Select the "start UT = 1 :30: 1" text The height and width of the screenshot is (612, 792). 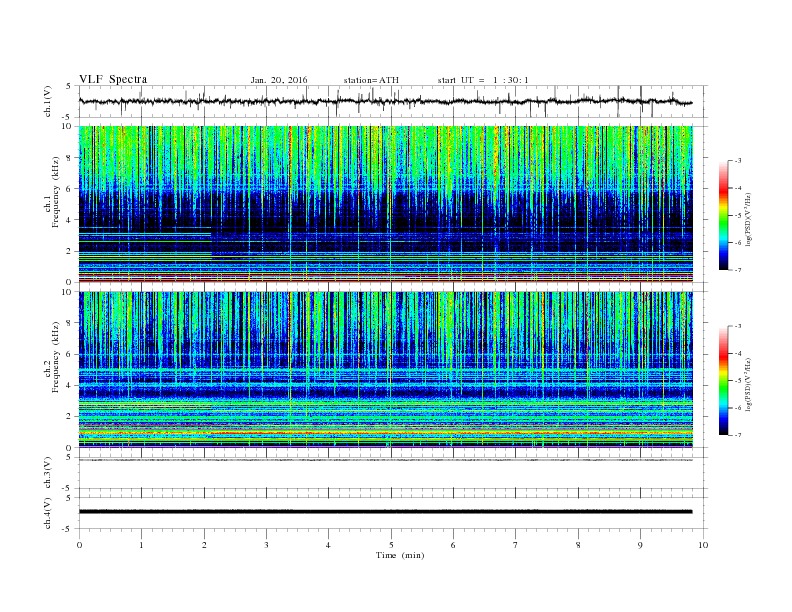(483, 80)
